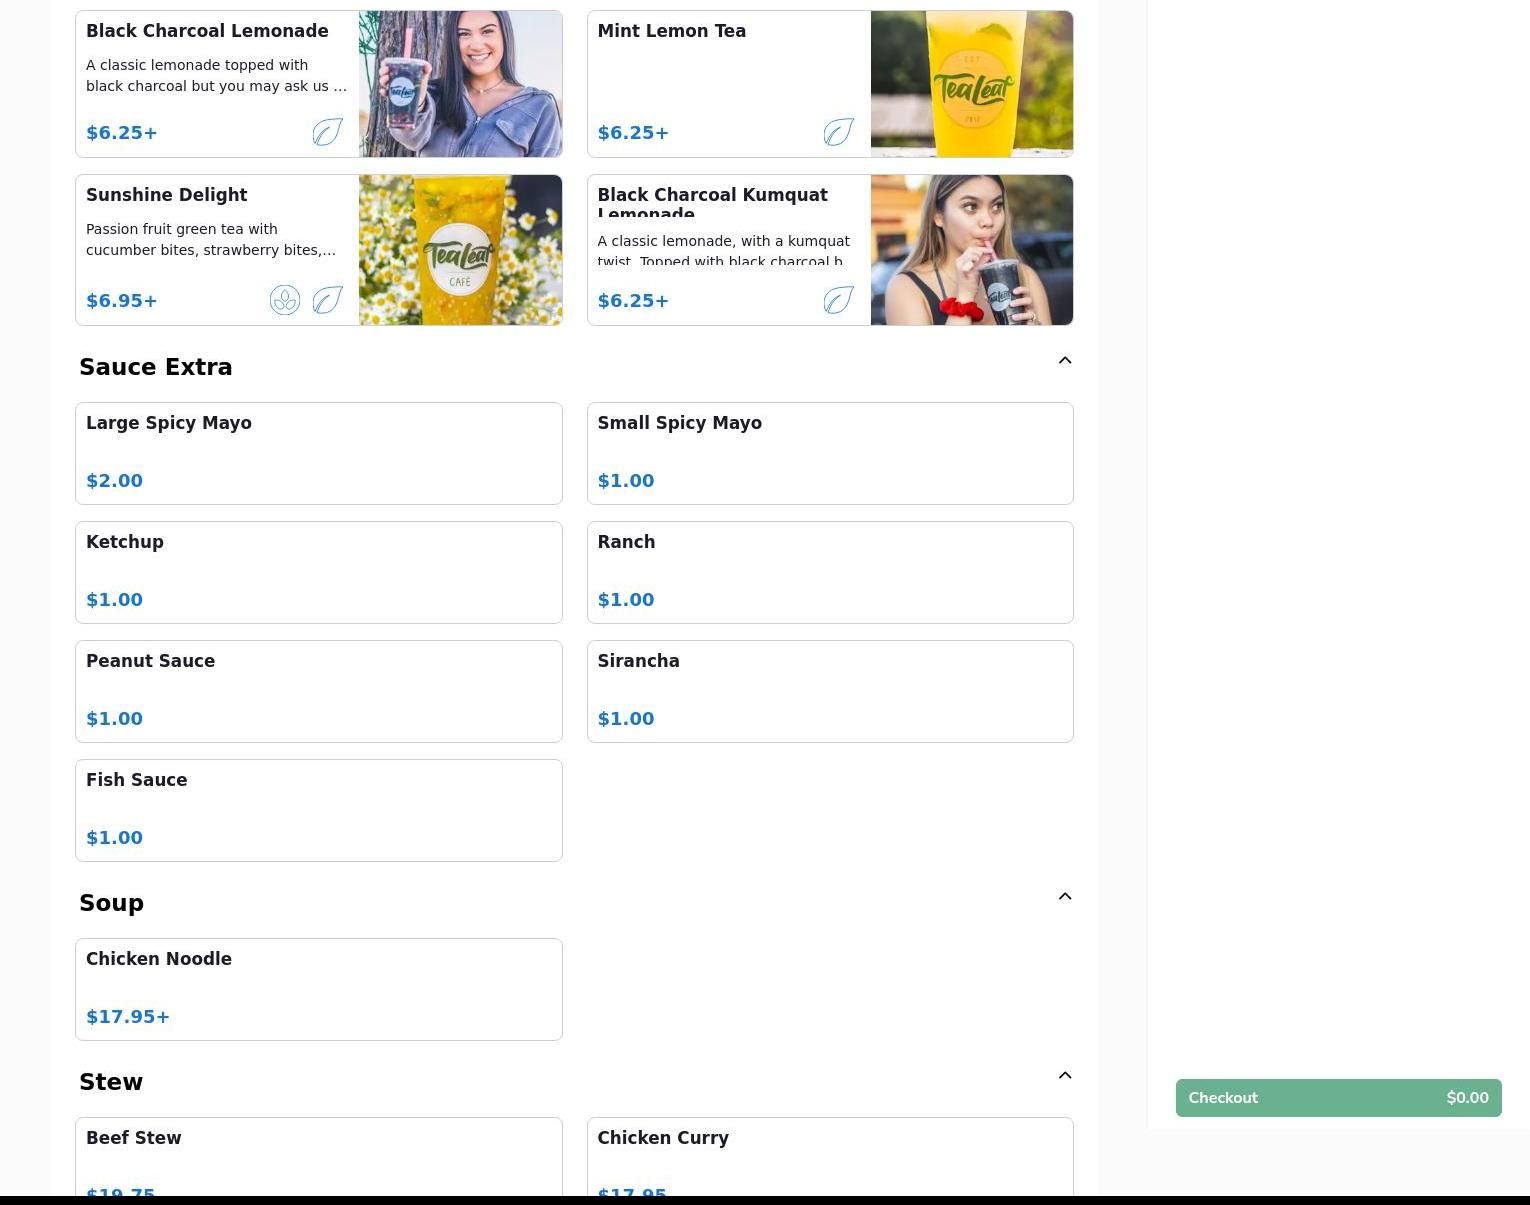Open Black Charcoal Kumquat Lemonade photo
The height and width of the screenshot is (1205, 1530).
(971, 250)
